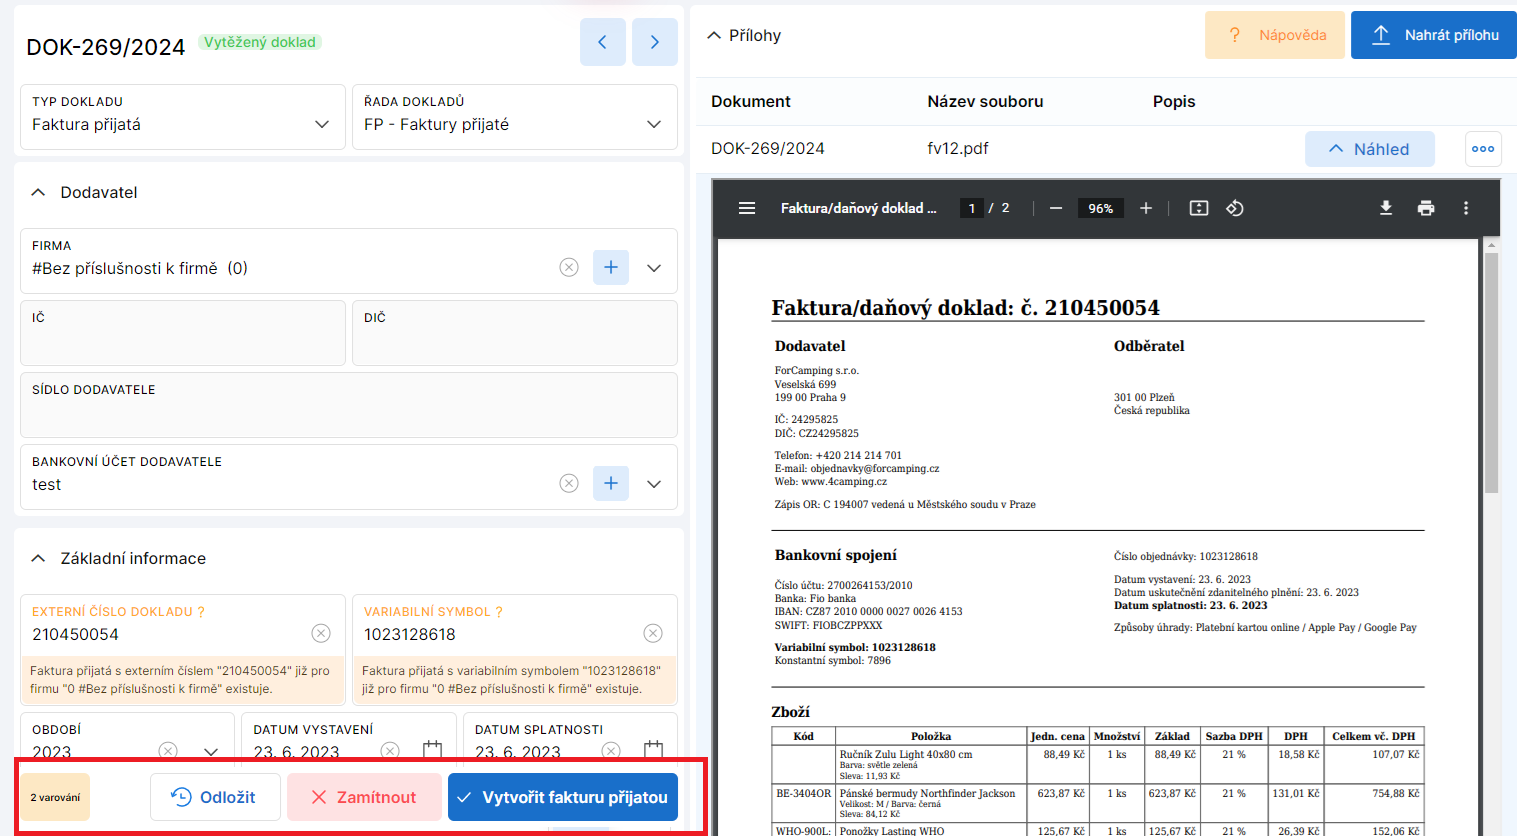Collapse the Dodavatel section
Image resolution: width=1517 pixels, height=836 pixels.
click(38, 192)
